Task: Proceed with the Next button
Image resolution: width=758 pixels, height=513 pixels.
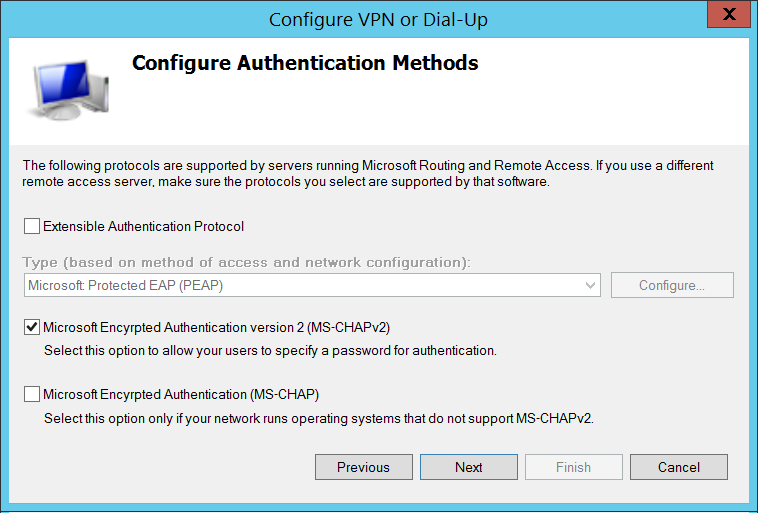Action: pos(468,467)
